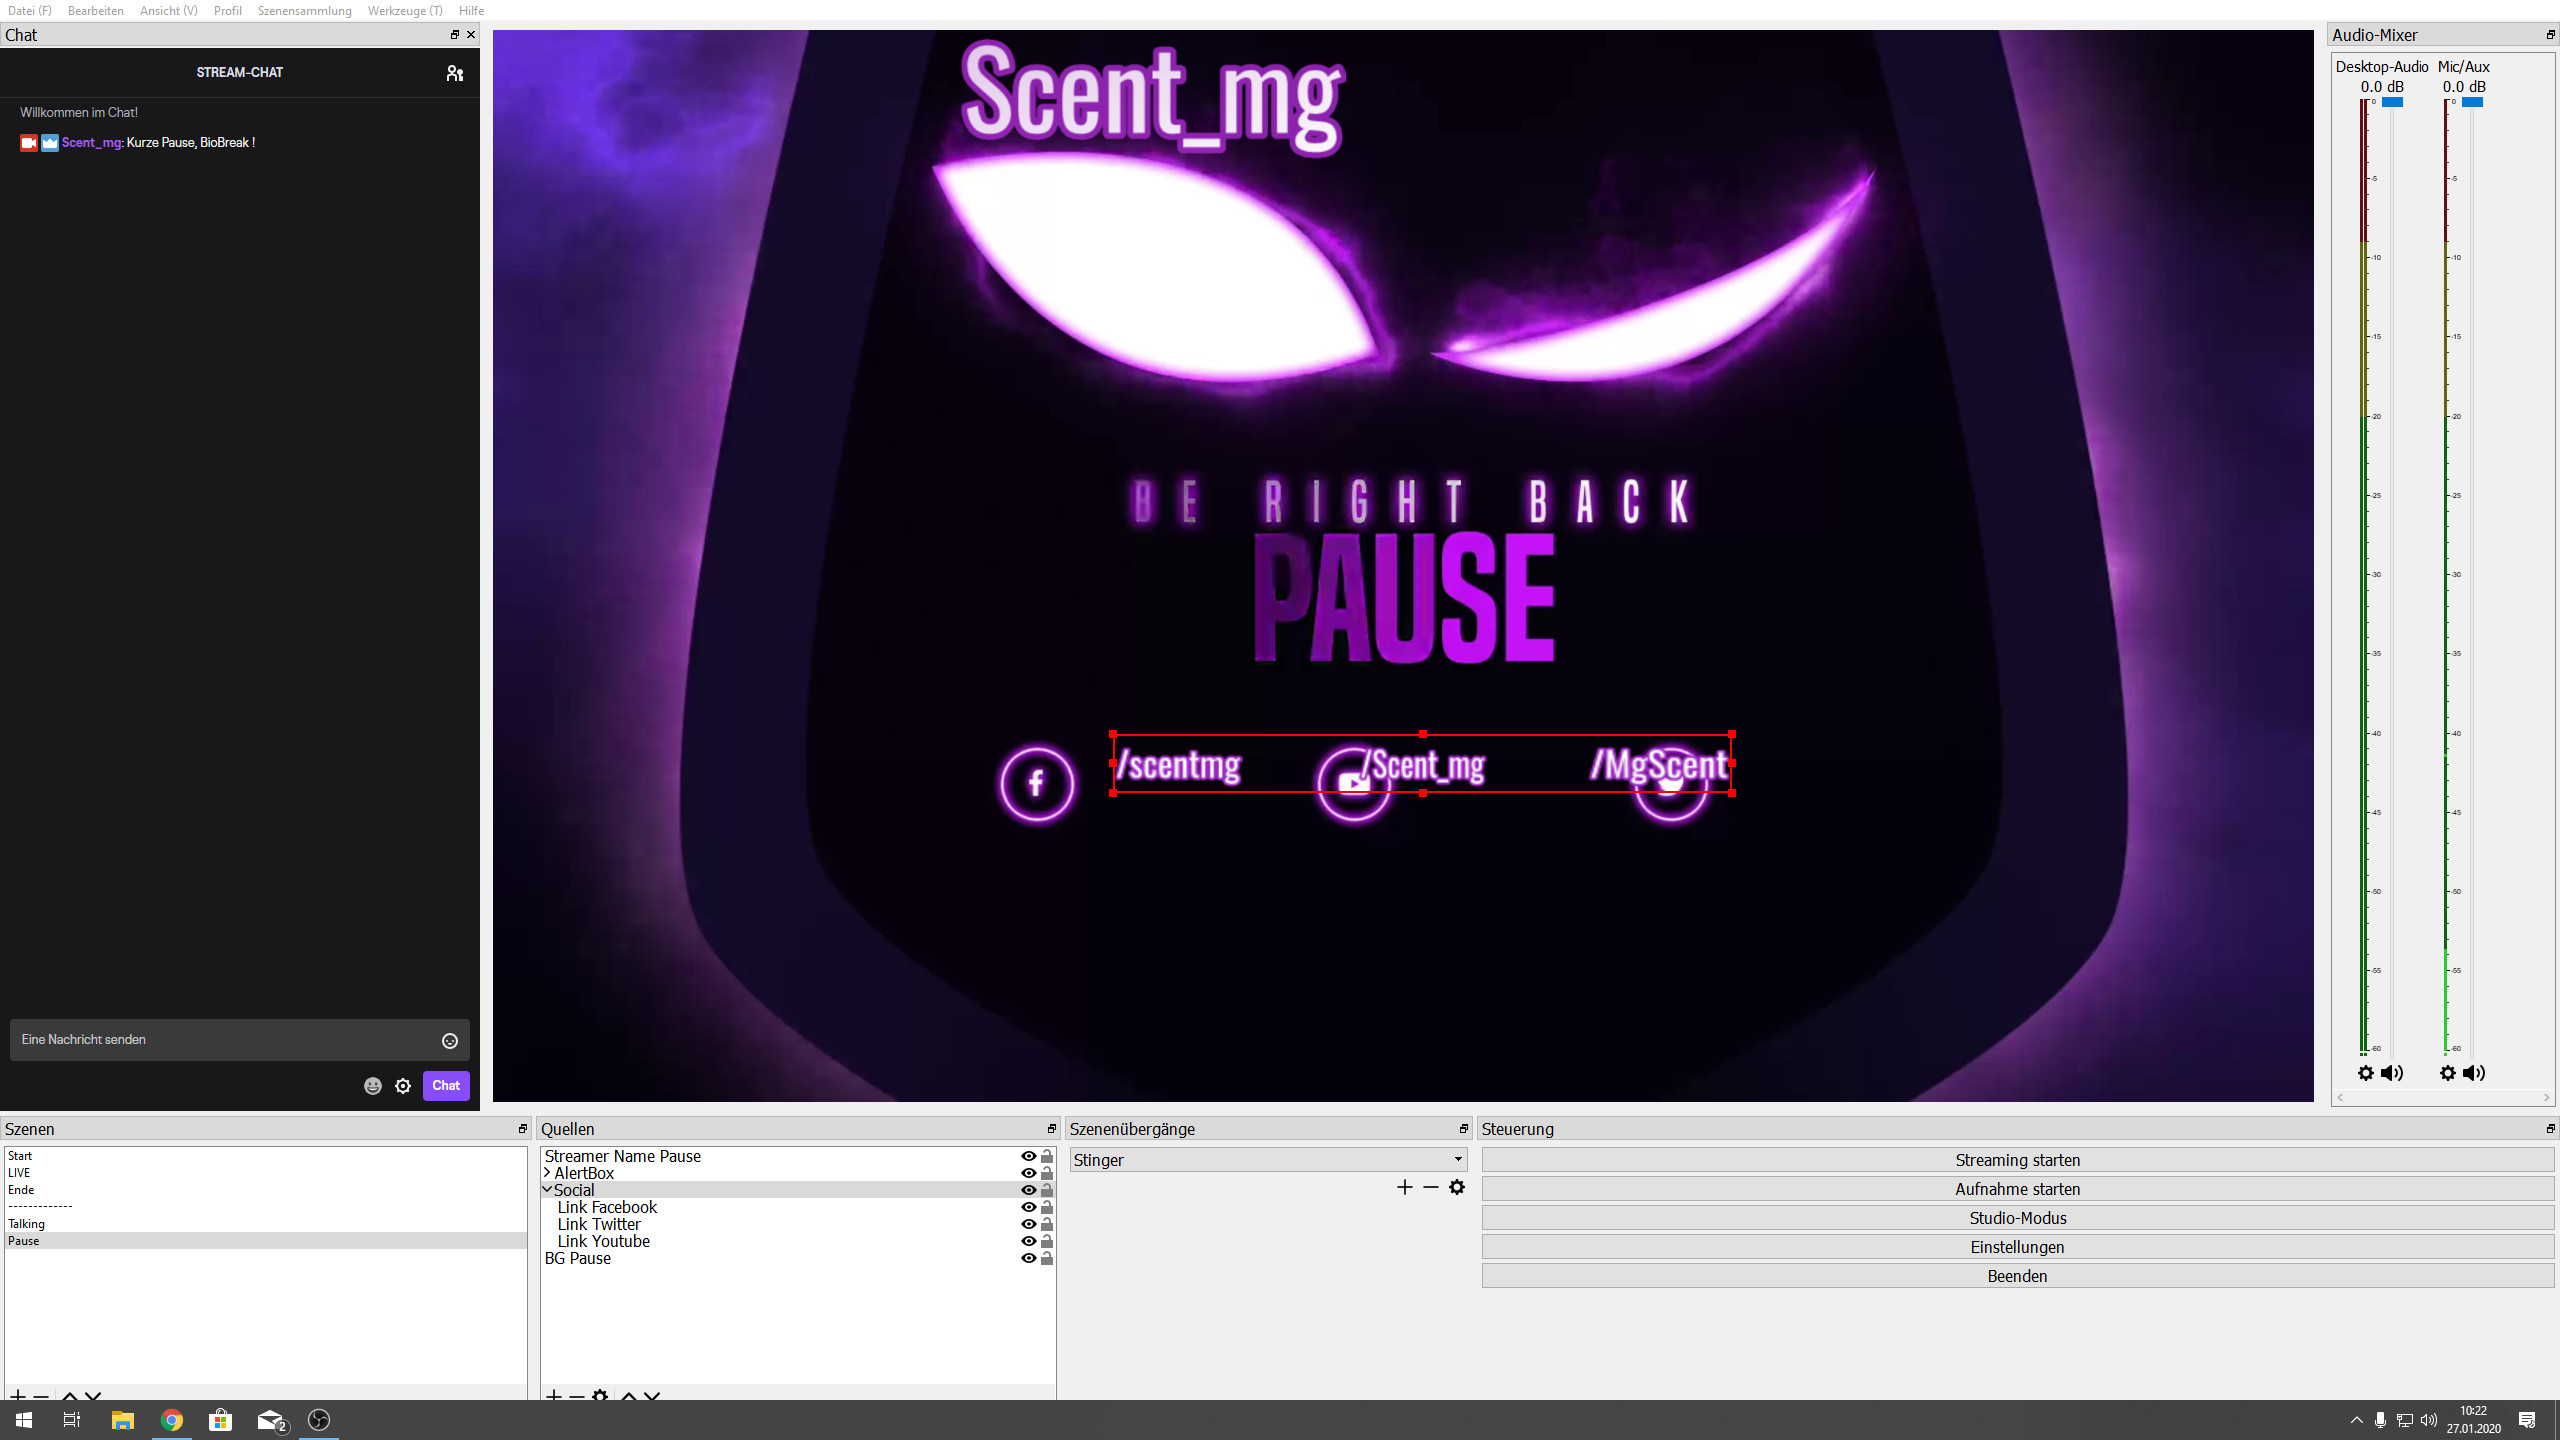Toggle visibility of BG Pause source

(1028, 1258)
